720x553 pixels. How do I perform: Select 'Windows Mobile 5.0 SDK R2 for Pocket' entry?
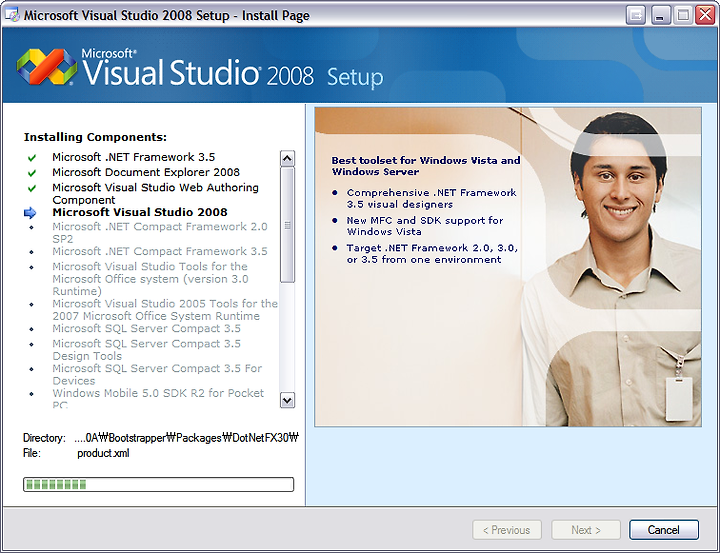[158, 399]
